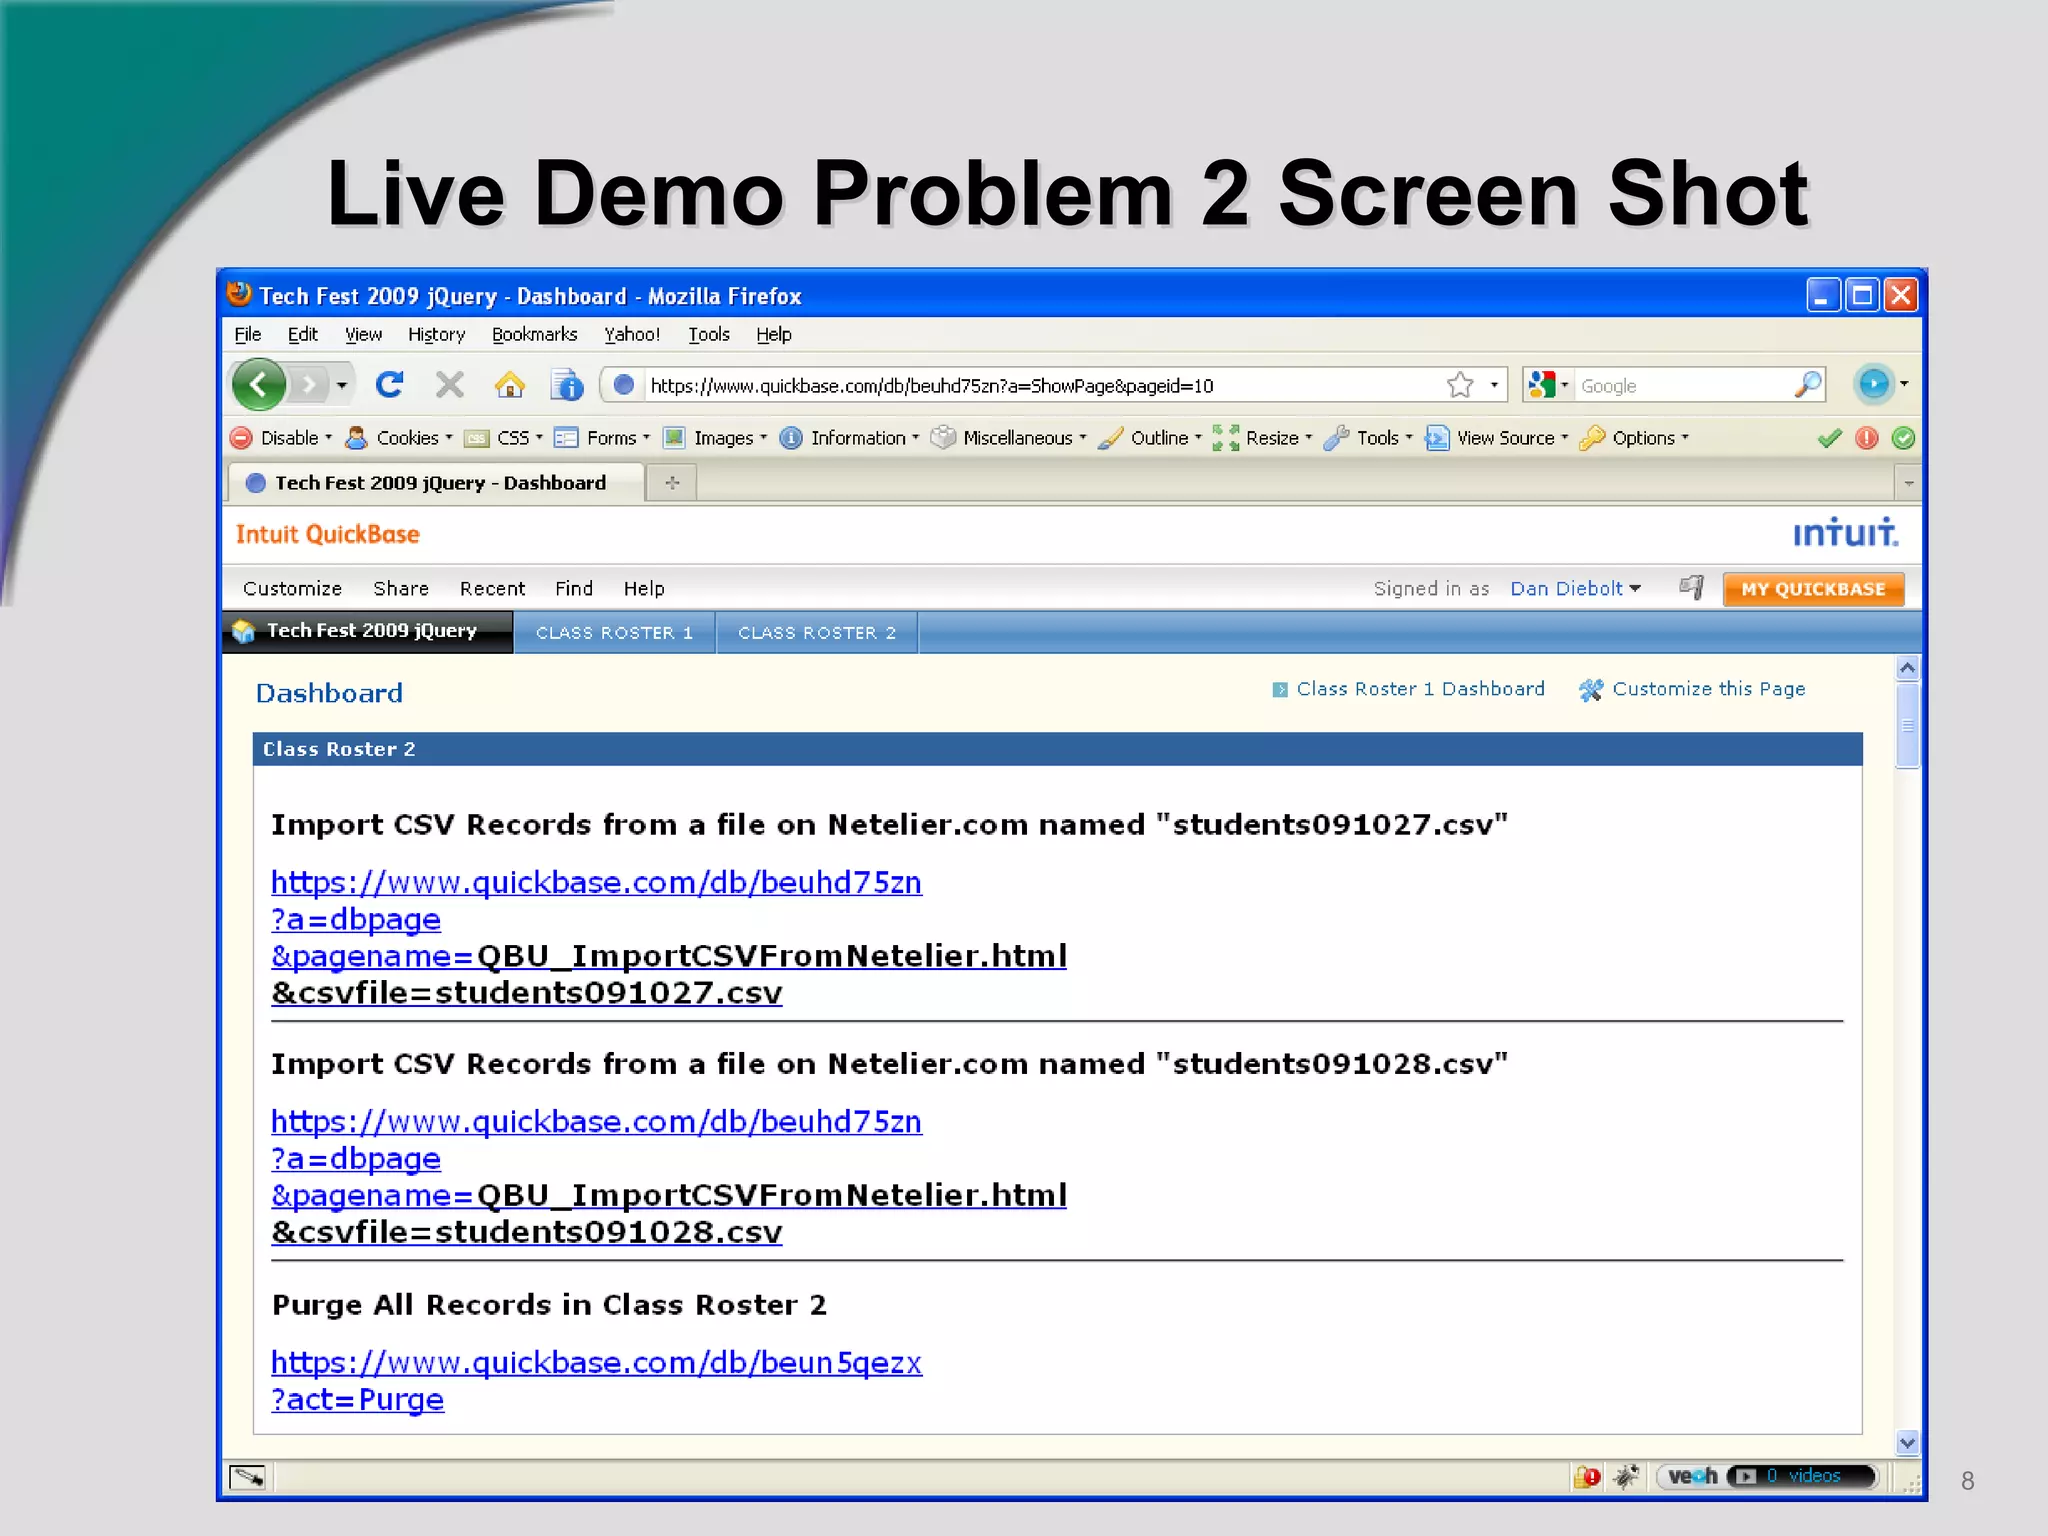Follow the ?act=Purge link
This screenshot has width=2048, height=1536.
coord(357,1399)
